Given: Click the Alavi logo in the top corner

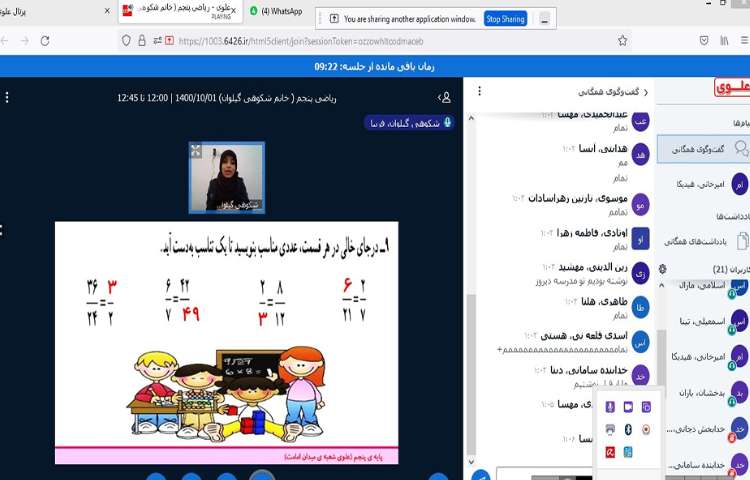Looking at the screenshot, I should (x=732, y=88).
